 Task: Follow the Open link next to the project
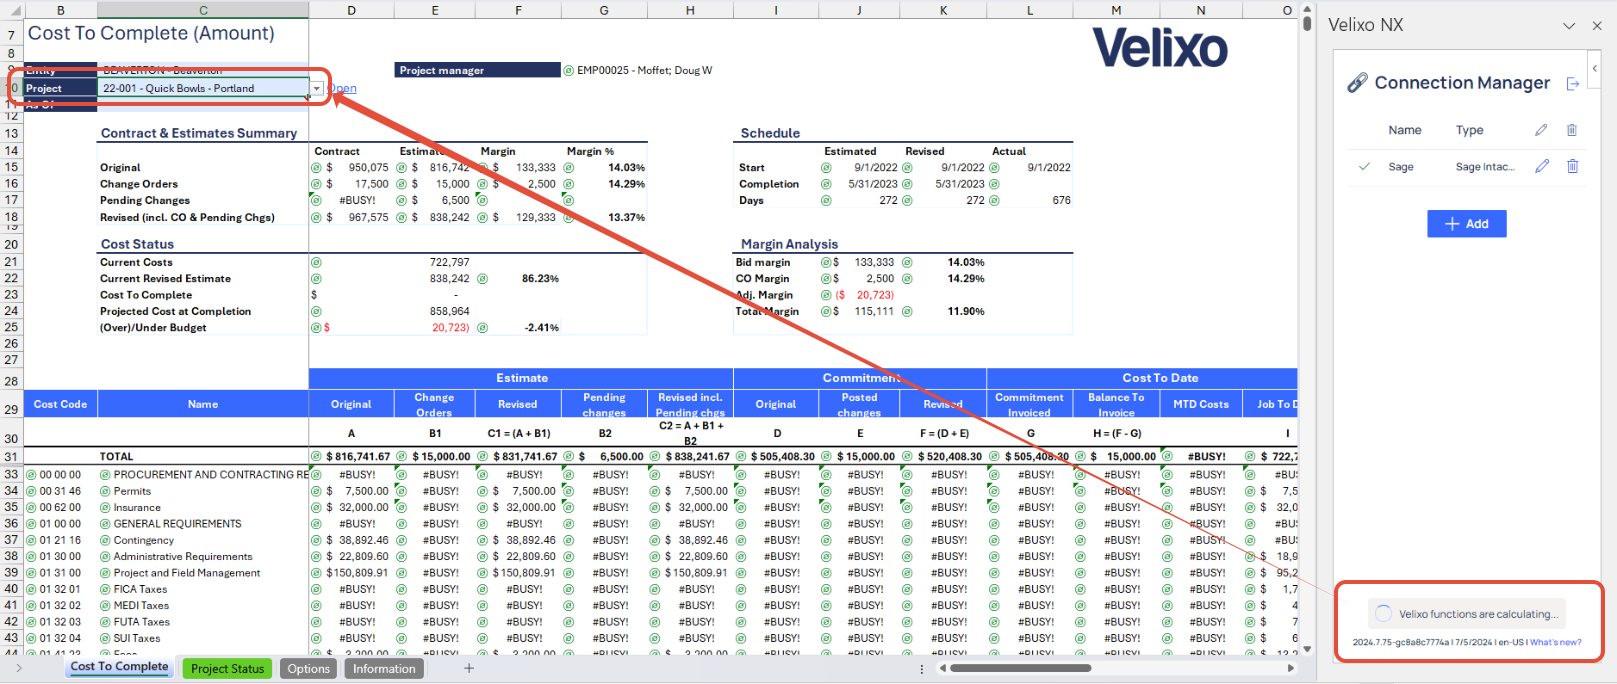(x=343, y=88)
